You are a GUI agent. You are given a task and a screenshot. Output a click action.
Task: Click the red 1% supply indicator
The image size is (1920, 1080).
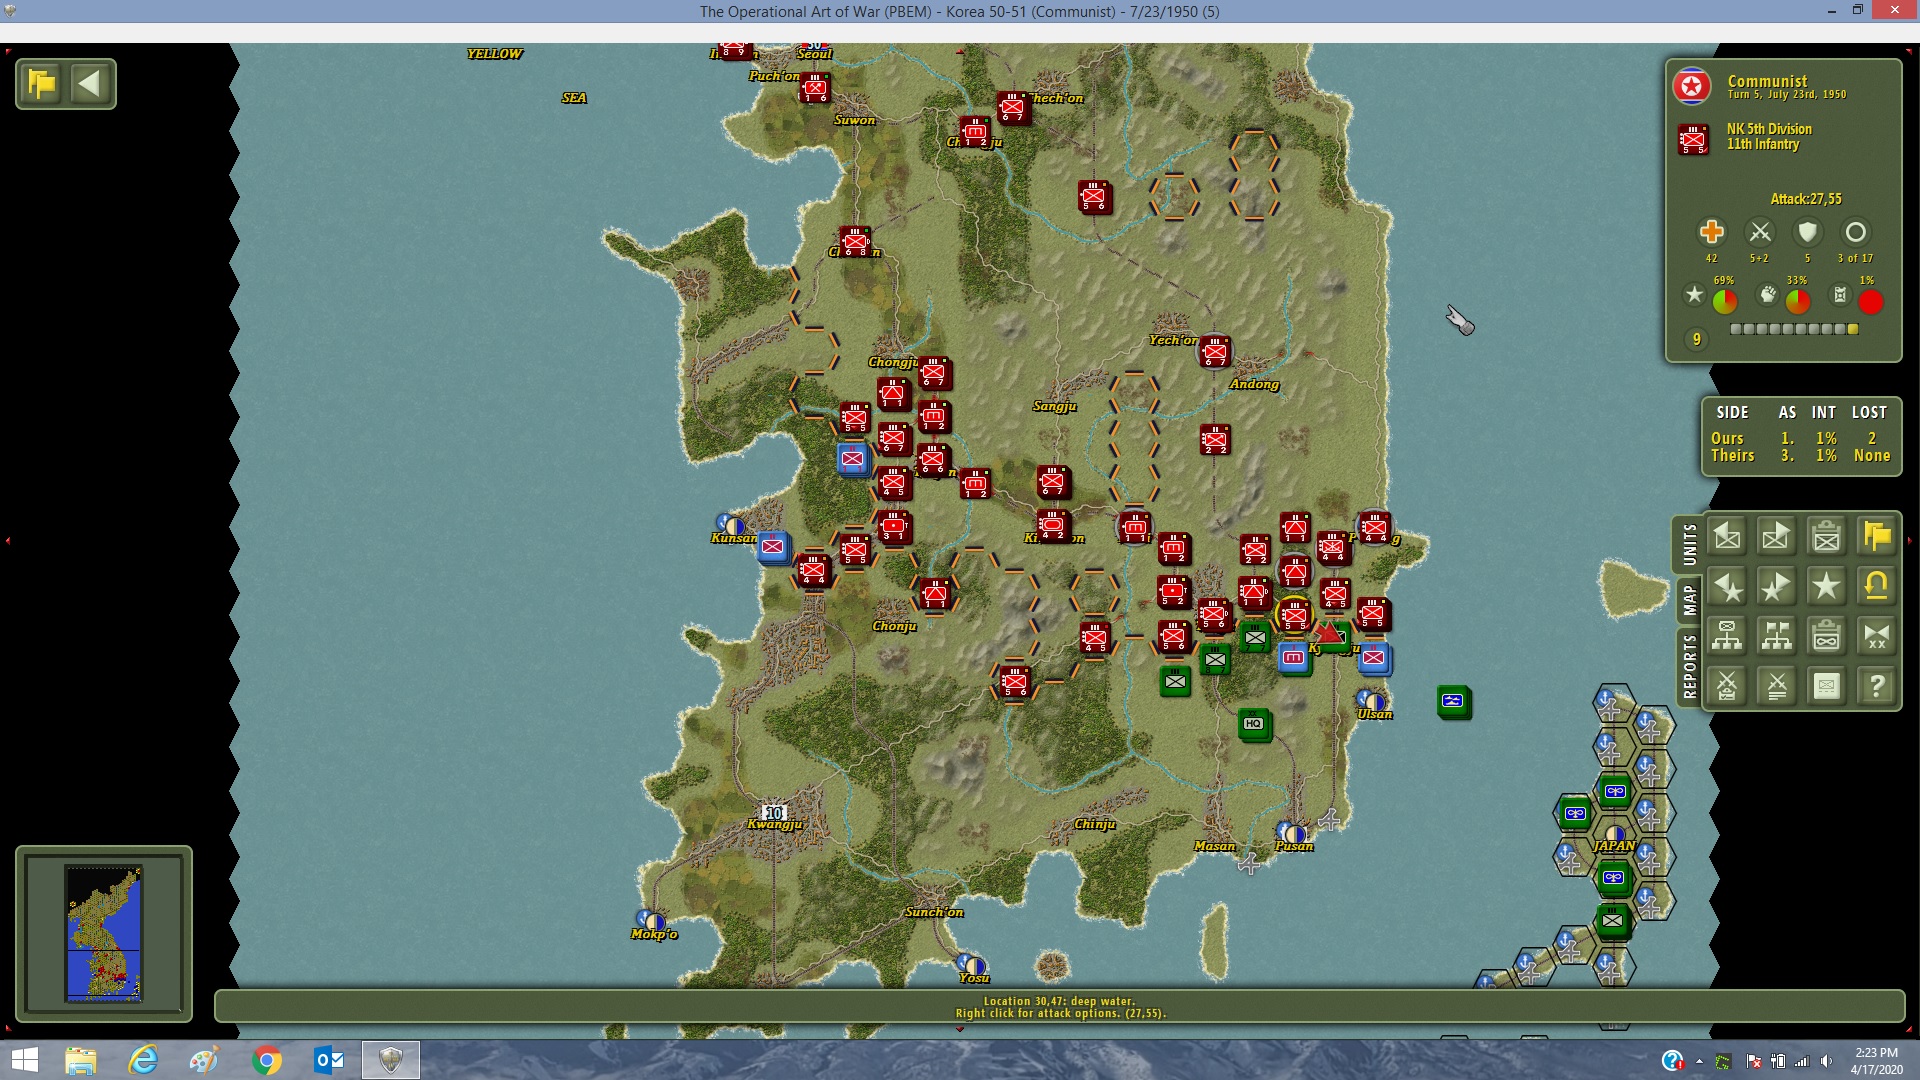(1871, 301)
